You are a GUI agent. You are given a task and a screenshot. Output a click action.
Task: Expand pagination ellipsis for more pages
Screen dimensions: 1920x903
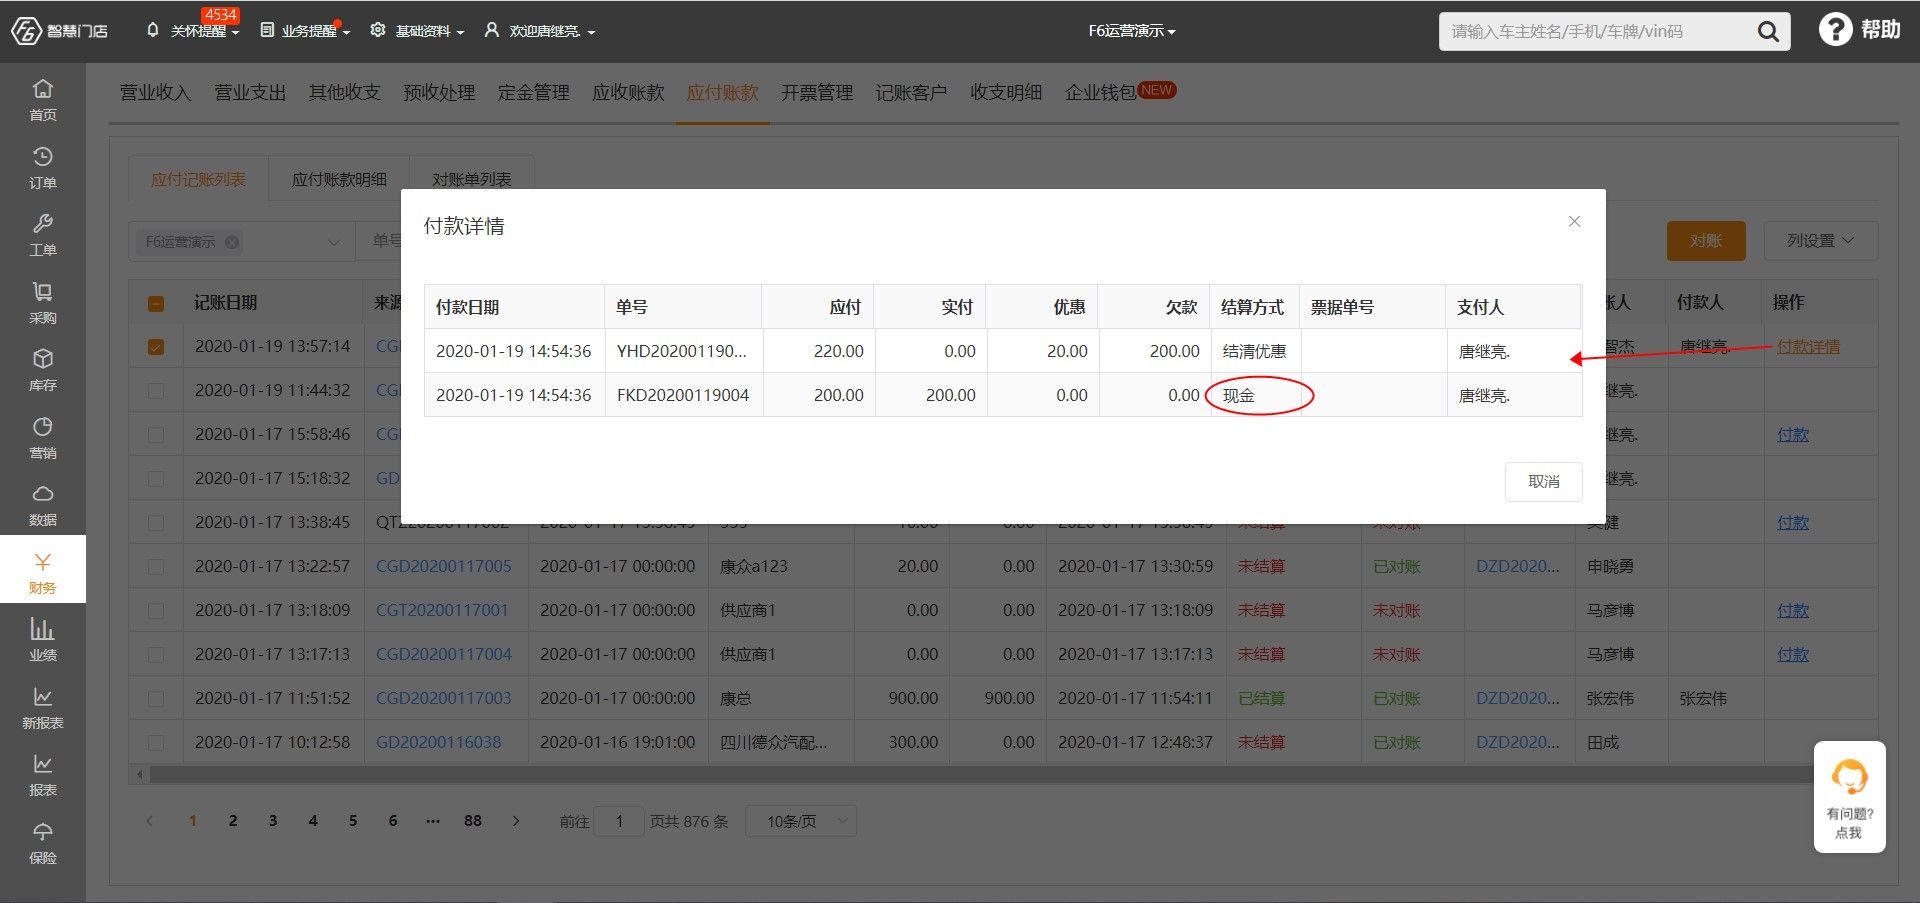(433, 821)
